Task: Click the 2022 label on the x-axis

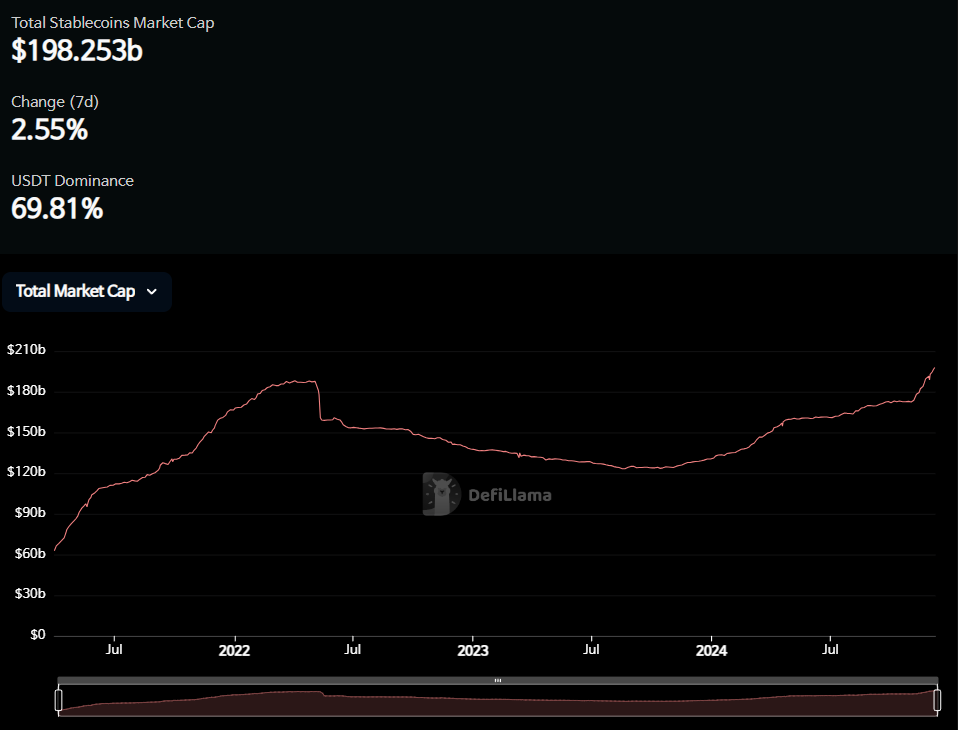Action: 234,651
